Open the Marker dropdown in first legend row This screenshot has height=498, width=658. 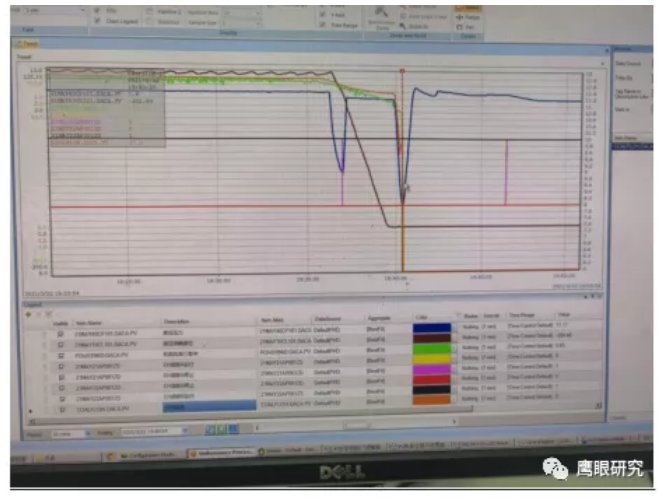click(x=476, y=332)
